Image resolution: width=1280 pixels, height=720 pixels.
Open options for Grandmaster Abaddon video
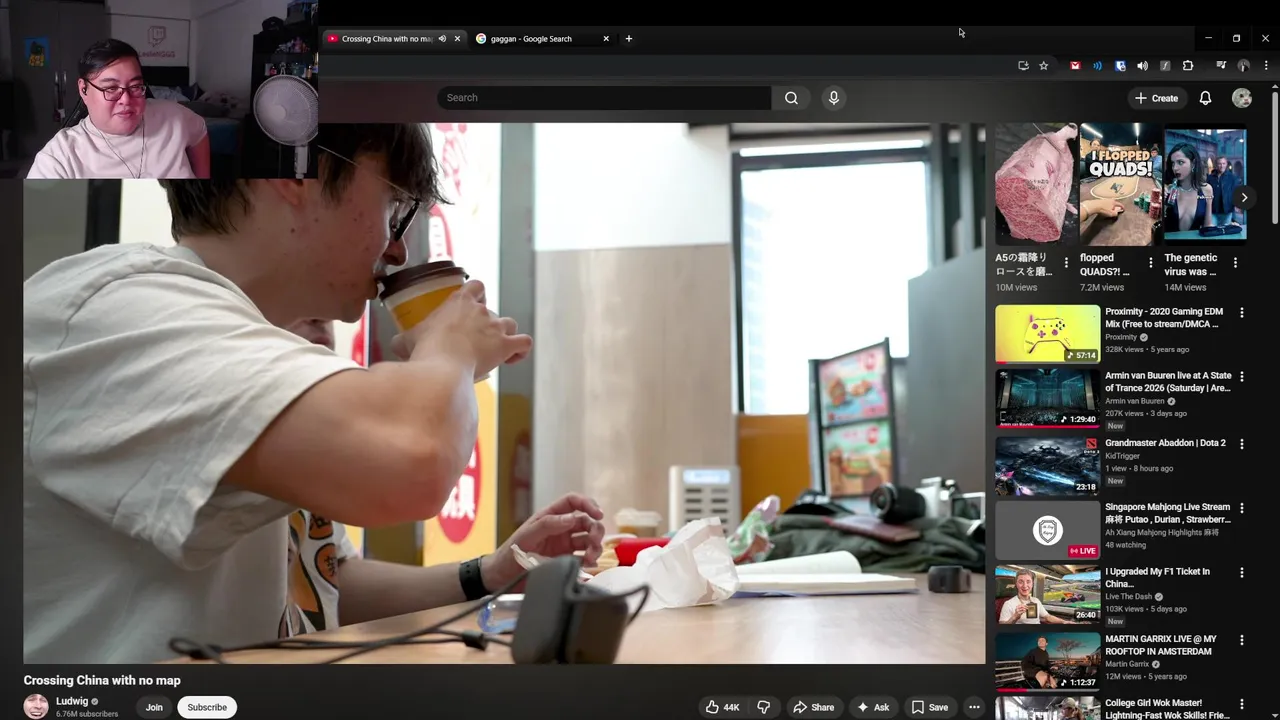pos(1242,443)
